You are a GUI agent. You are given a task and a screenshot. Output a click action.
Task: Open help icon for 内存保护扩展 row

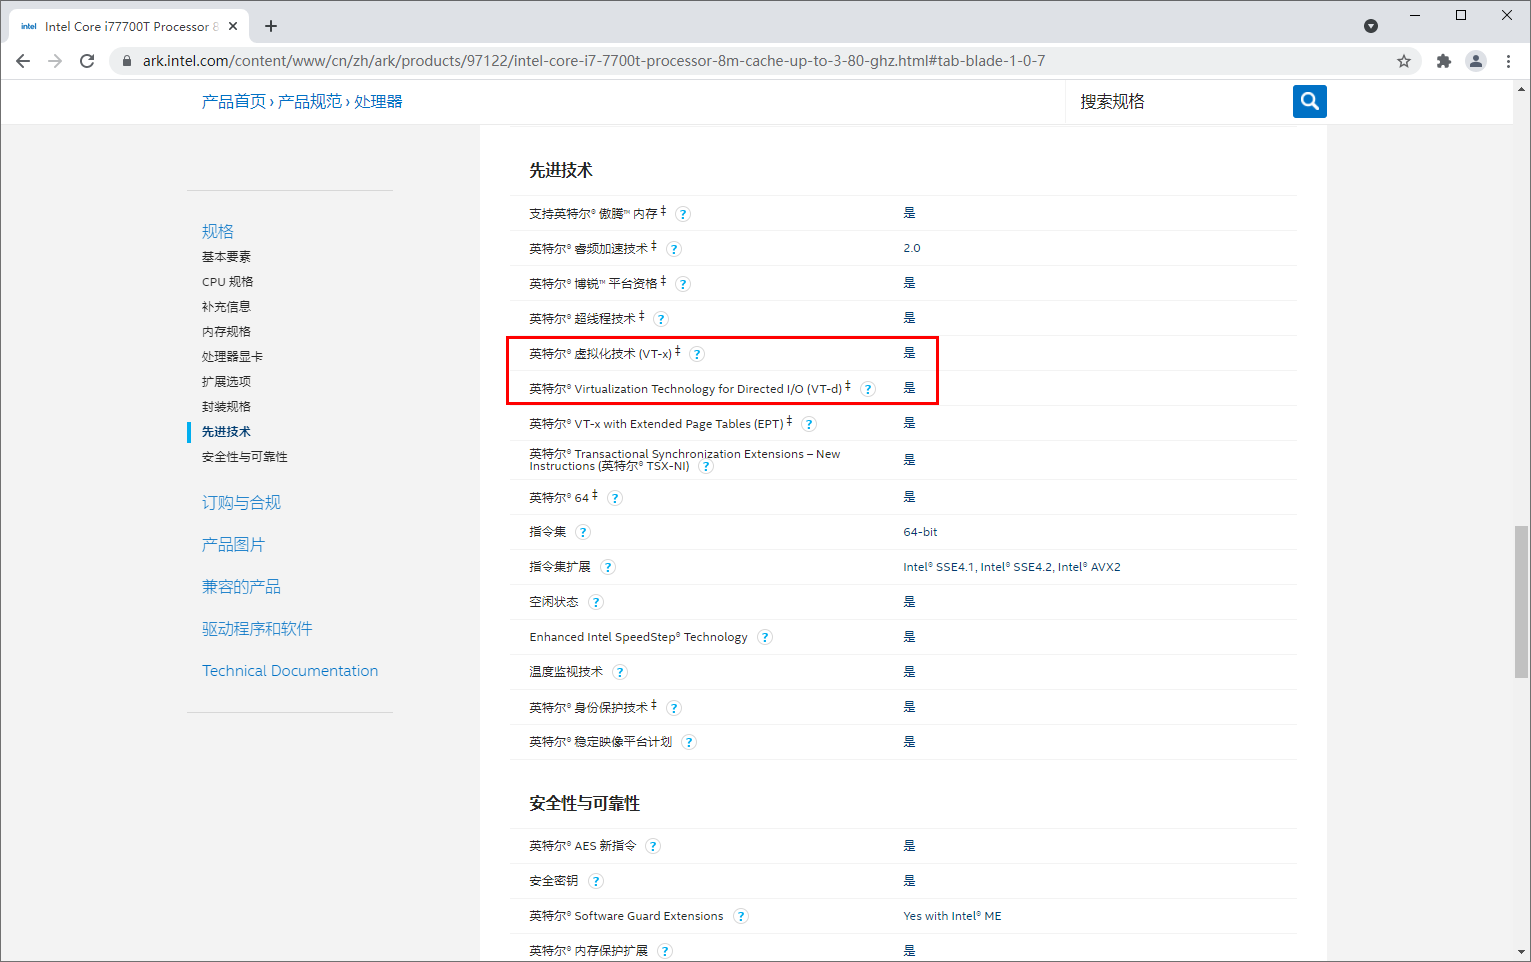[x=665, y=951]
